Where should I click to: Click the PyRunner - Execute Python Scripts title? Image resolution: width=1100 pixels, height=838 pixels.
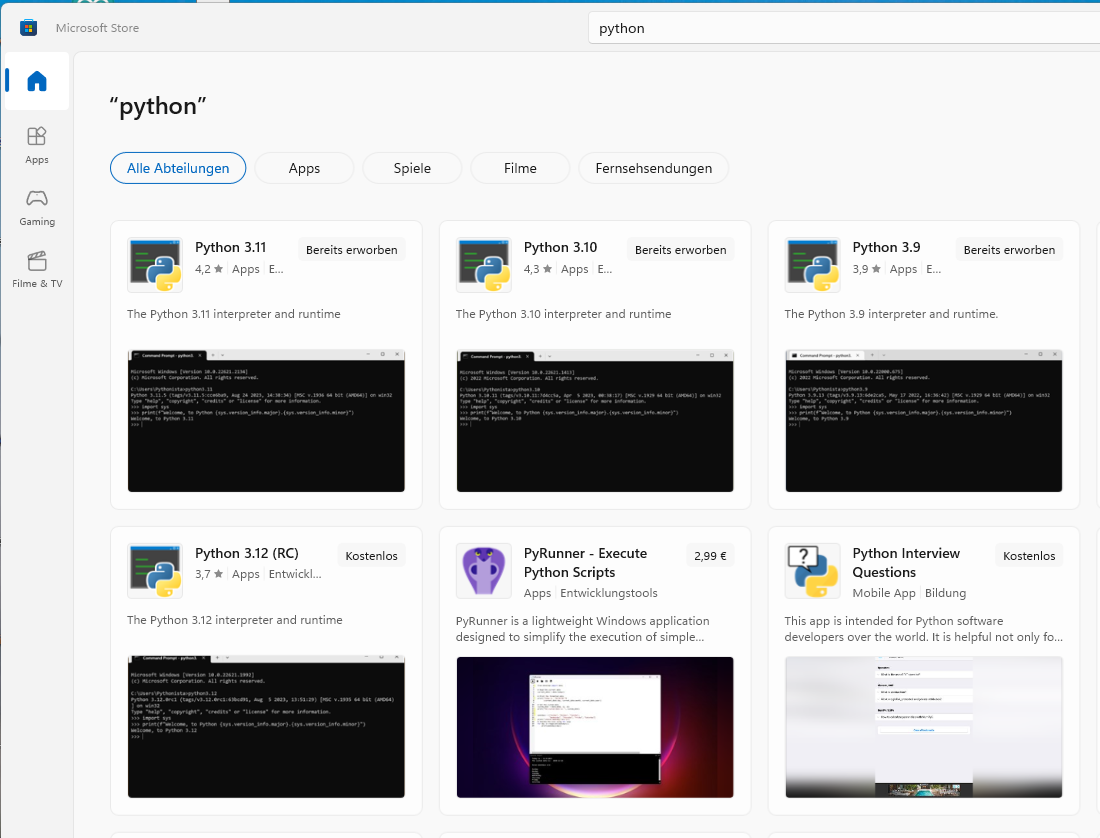[586, 562]
